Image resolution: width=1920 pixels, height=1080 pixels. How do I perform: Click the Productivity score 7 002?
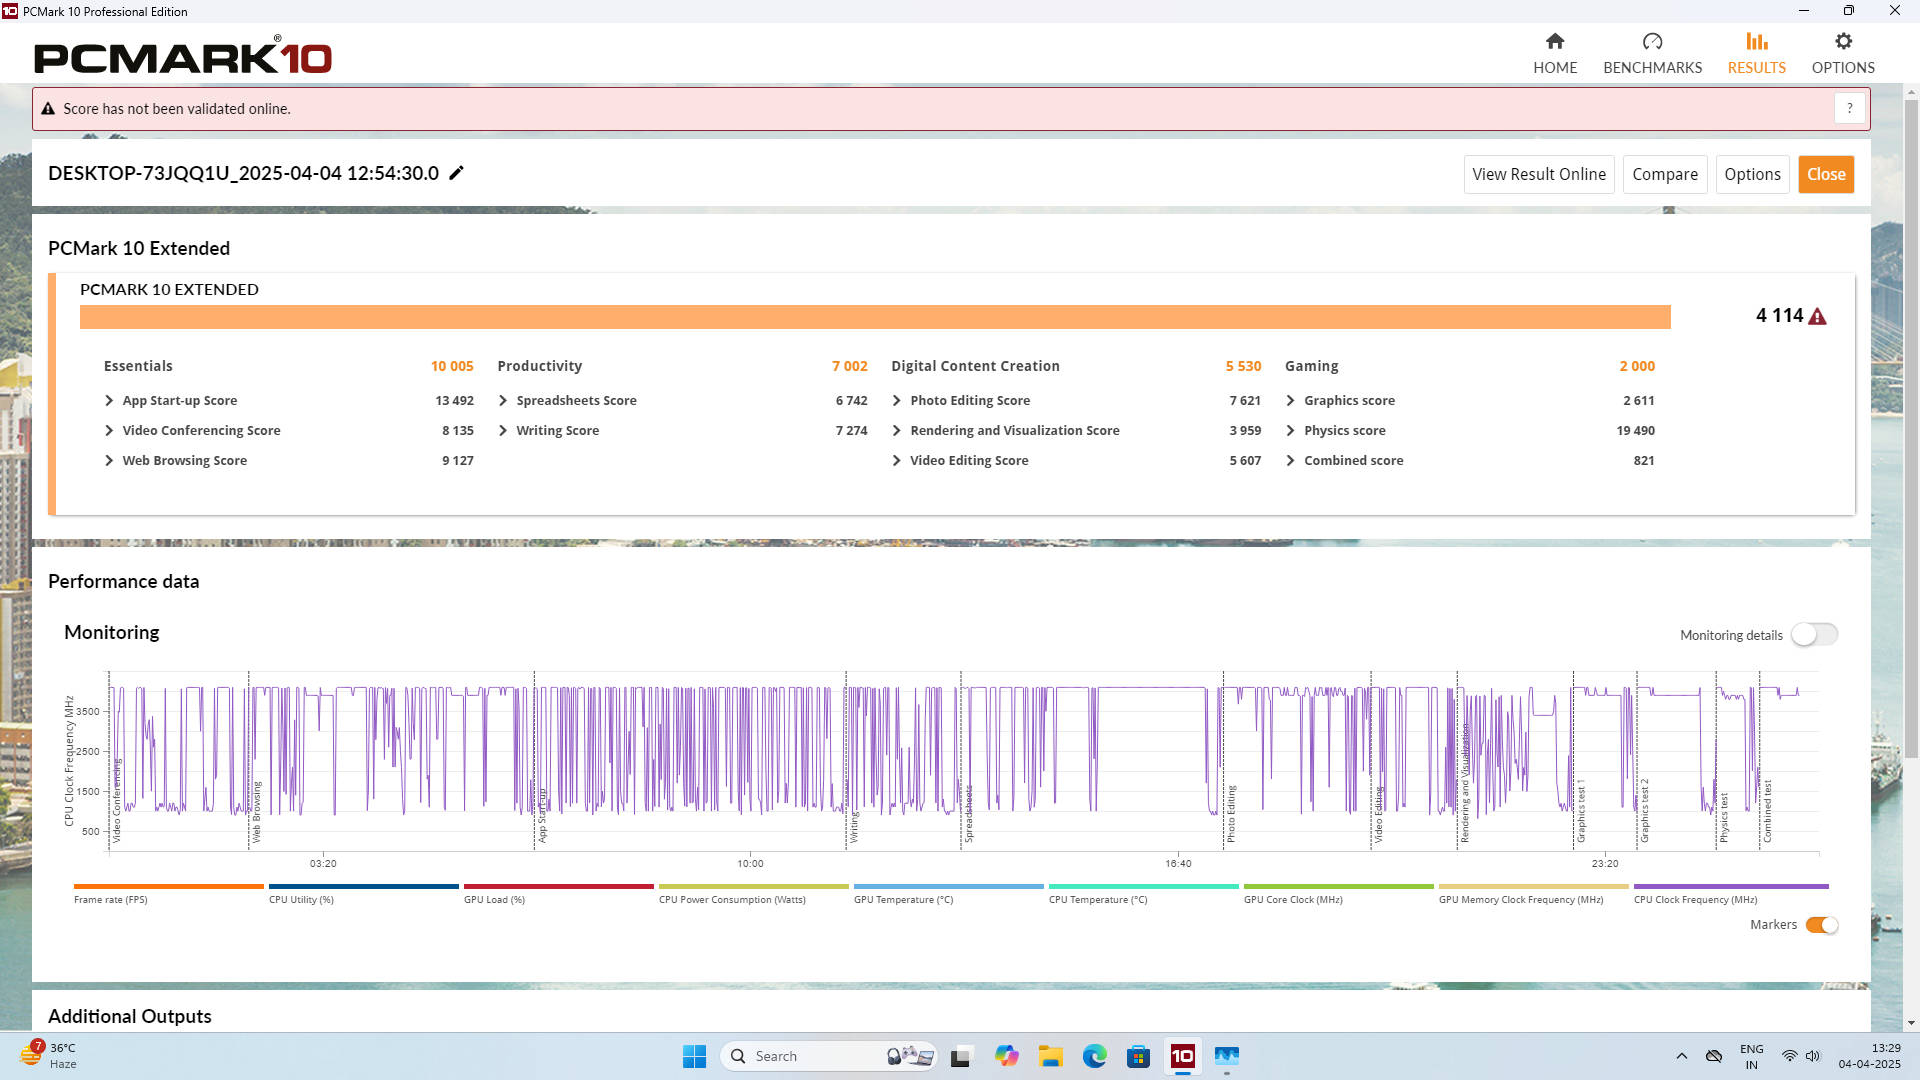click(849, 366)
